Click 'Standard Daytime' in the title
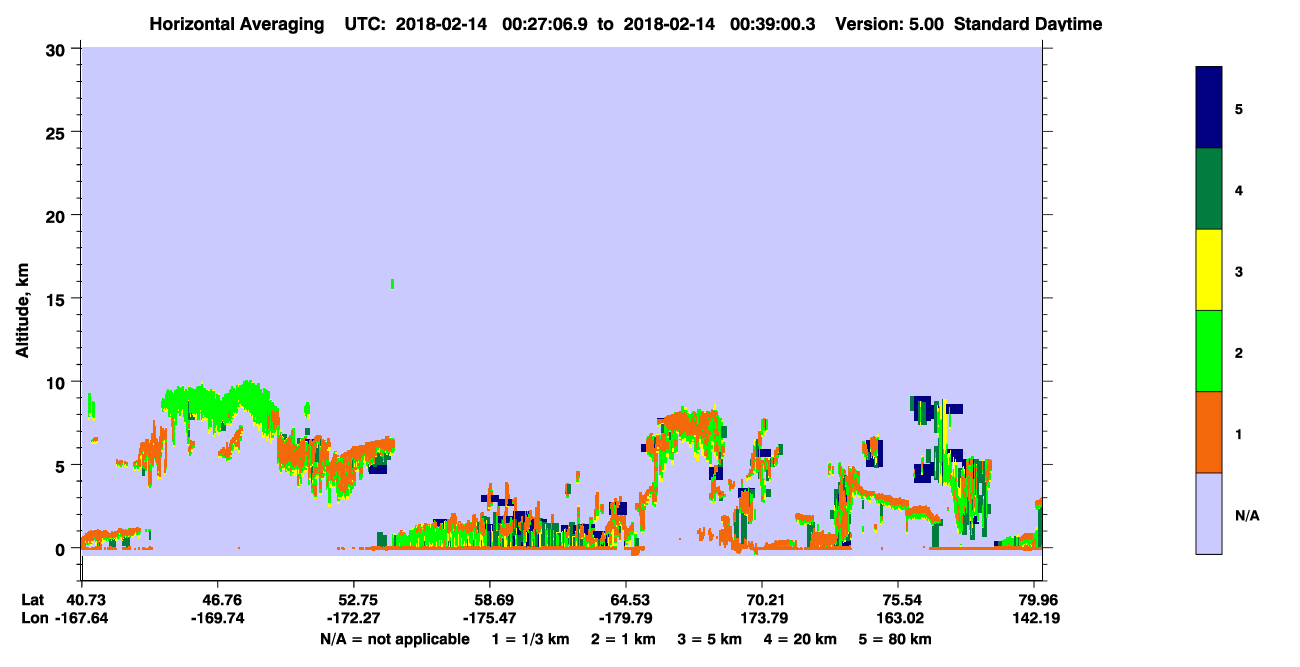1300x667 pixels. coord(1028,24)
